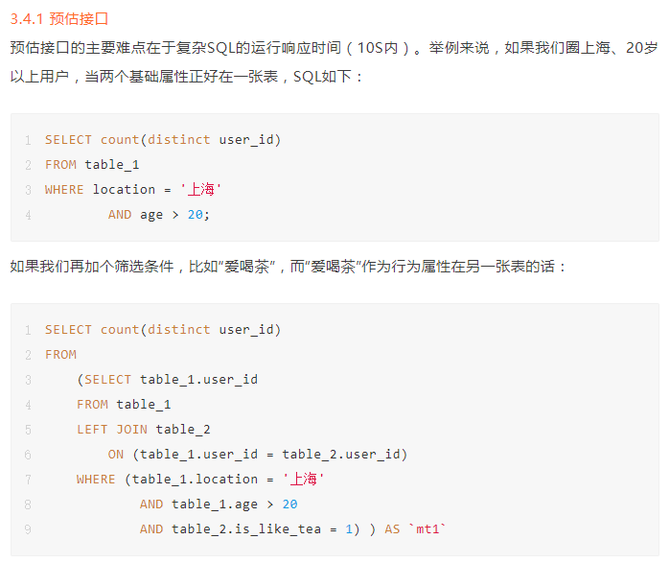Click 'AND table_1.age > 20' line
Image resolution: width=670 pixels, height=563 pixels.
218,505
